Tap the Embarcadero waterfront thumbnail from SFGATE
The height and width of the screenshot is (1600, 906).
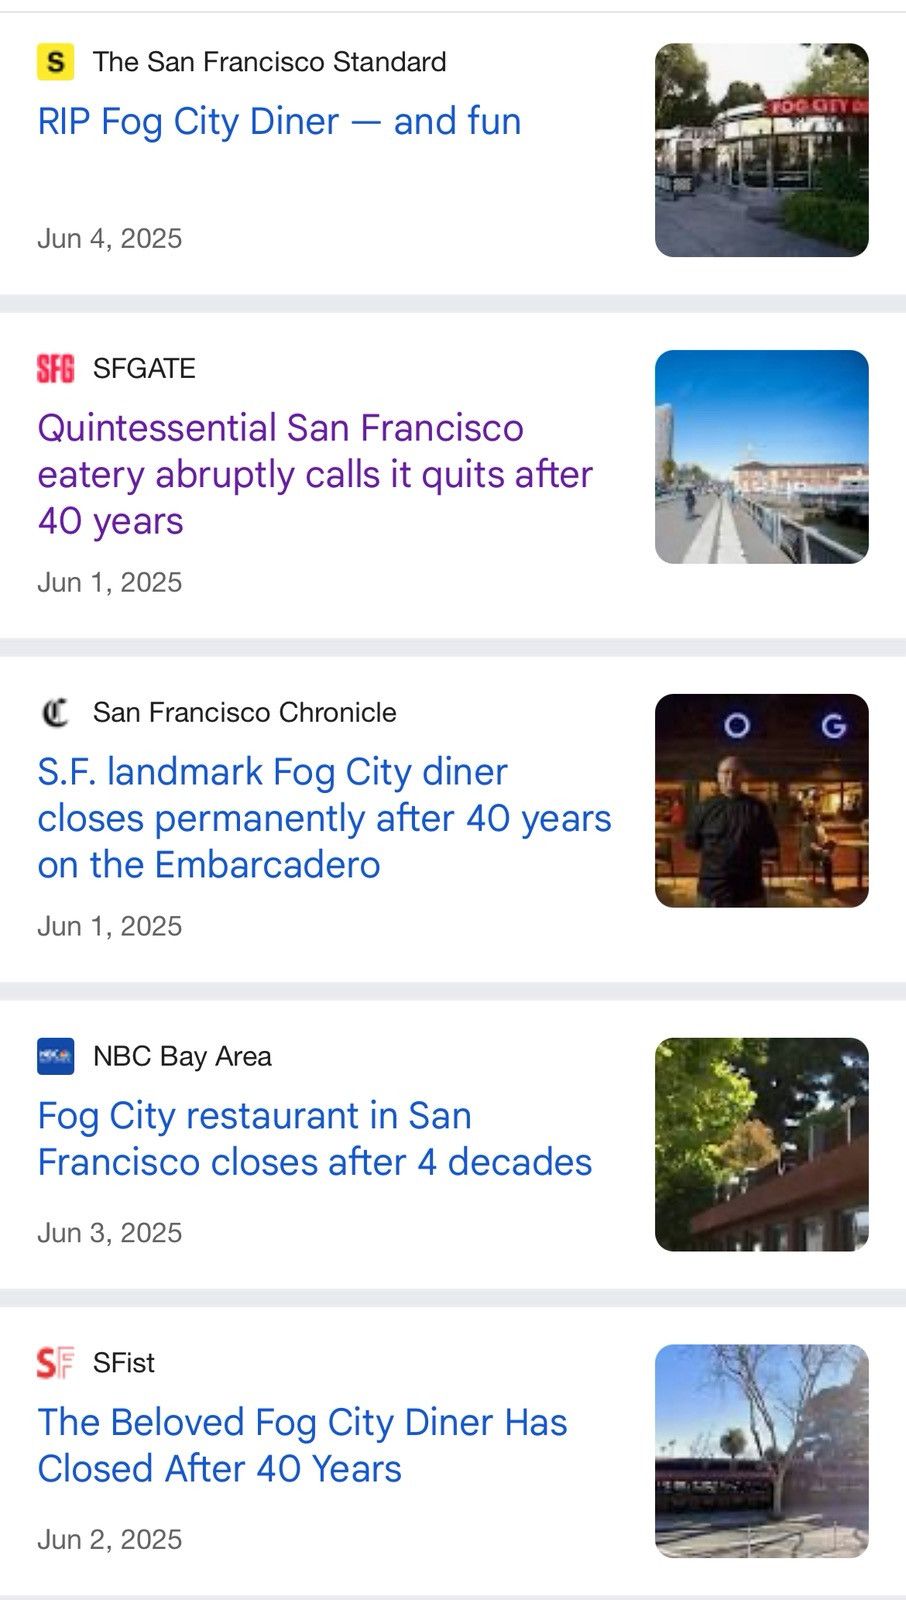click(762, 457)
